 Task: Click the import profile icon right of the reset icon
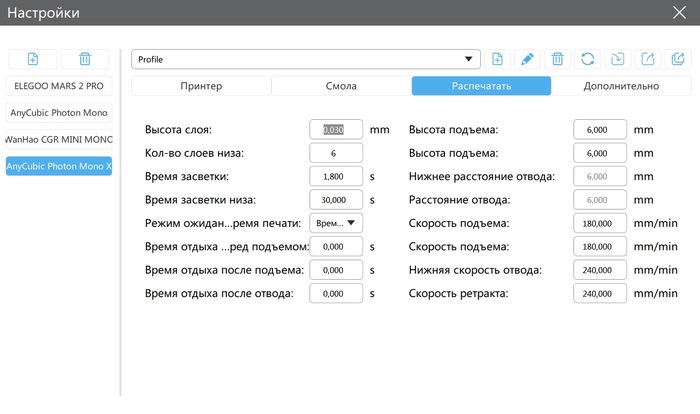pyautogui.click(x=618, y=60)
